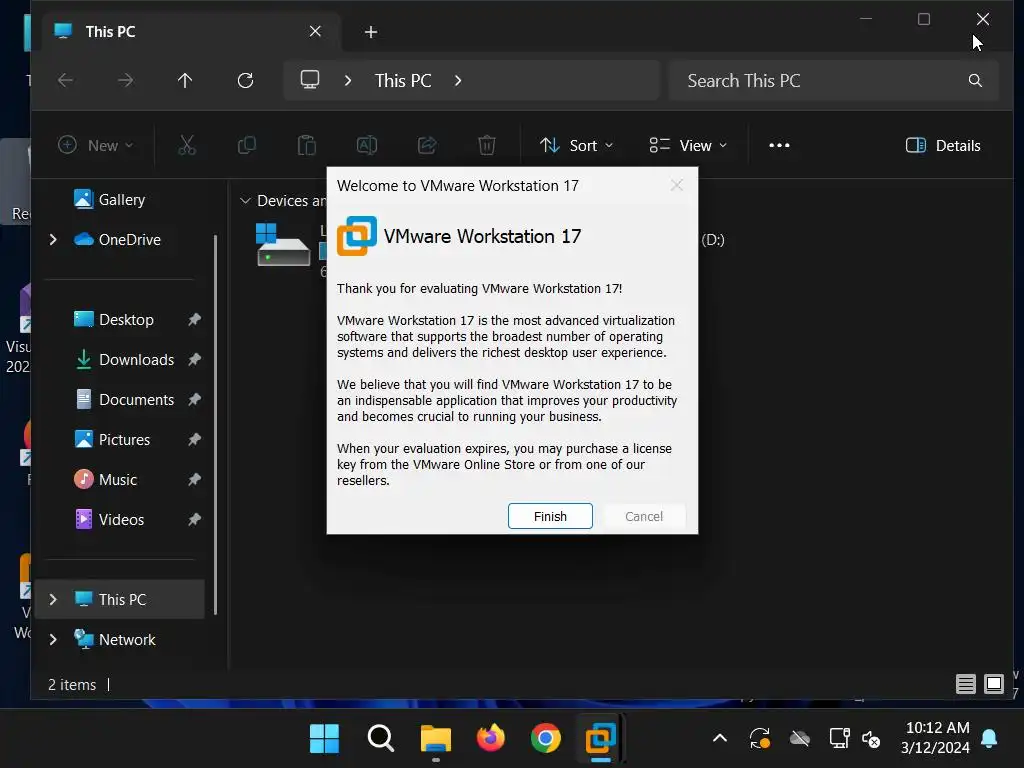The image size is (1024, 768).
Task: Click the search magnifier icon
Action: pyautogui.click(x=975, y=80)
